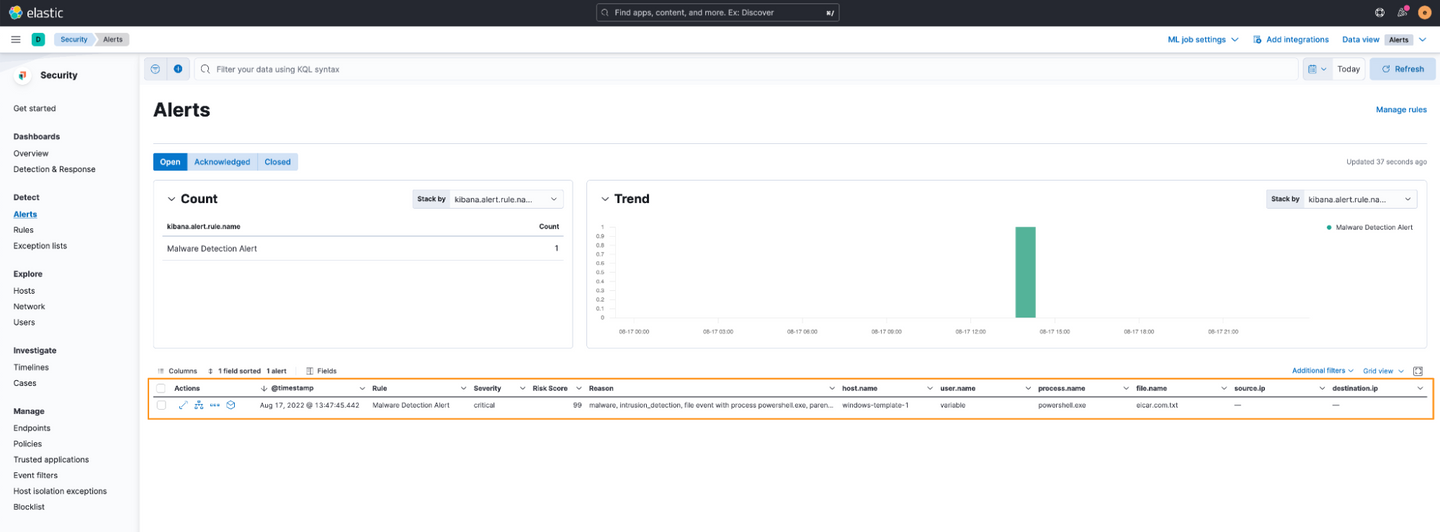Click the Refresh button
Screen dimensions: 1440x532
(1402, 69)
